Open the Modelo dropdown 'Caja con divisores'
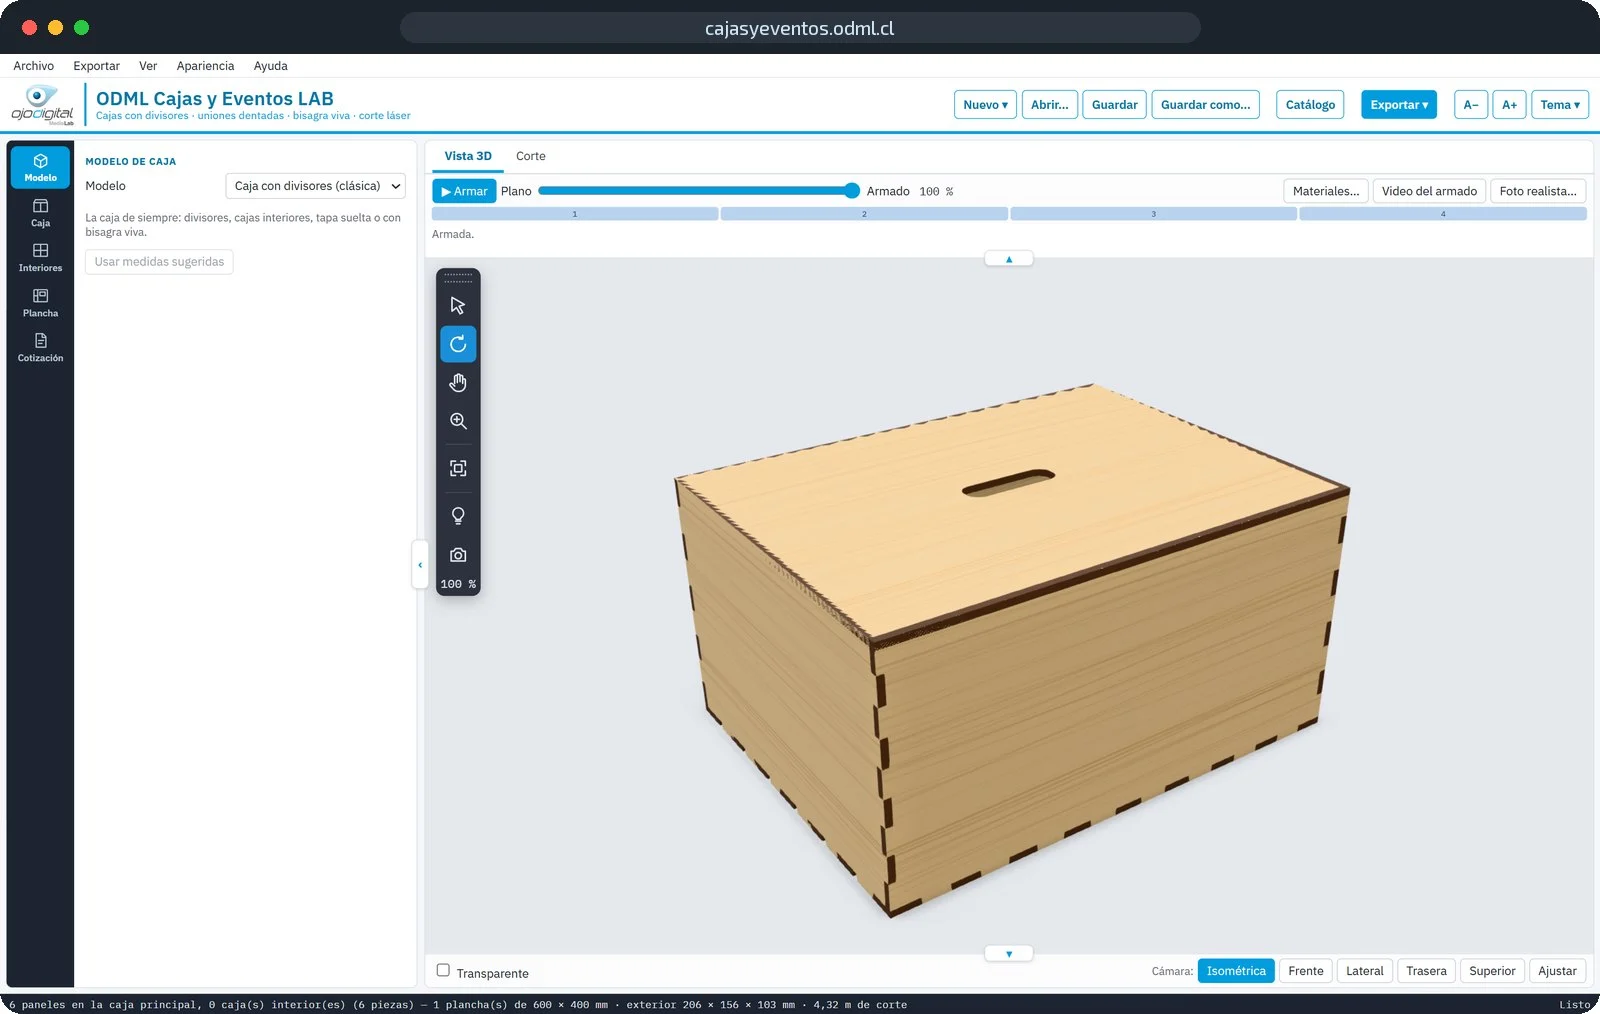This screenshot has width=1600, height=1014. coord(315,186)
